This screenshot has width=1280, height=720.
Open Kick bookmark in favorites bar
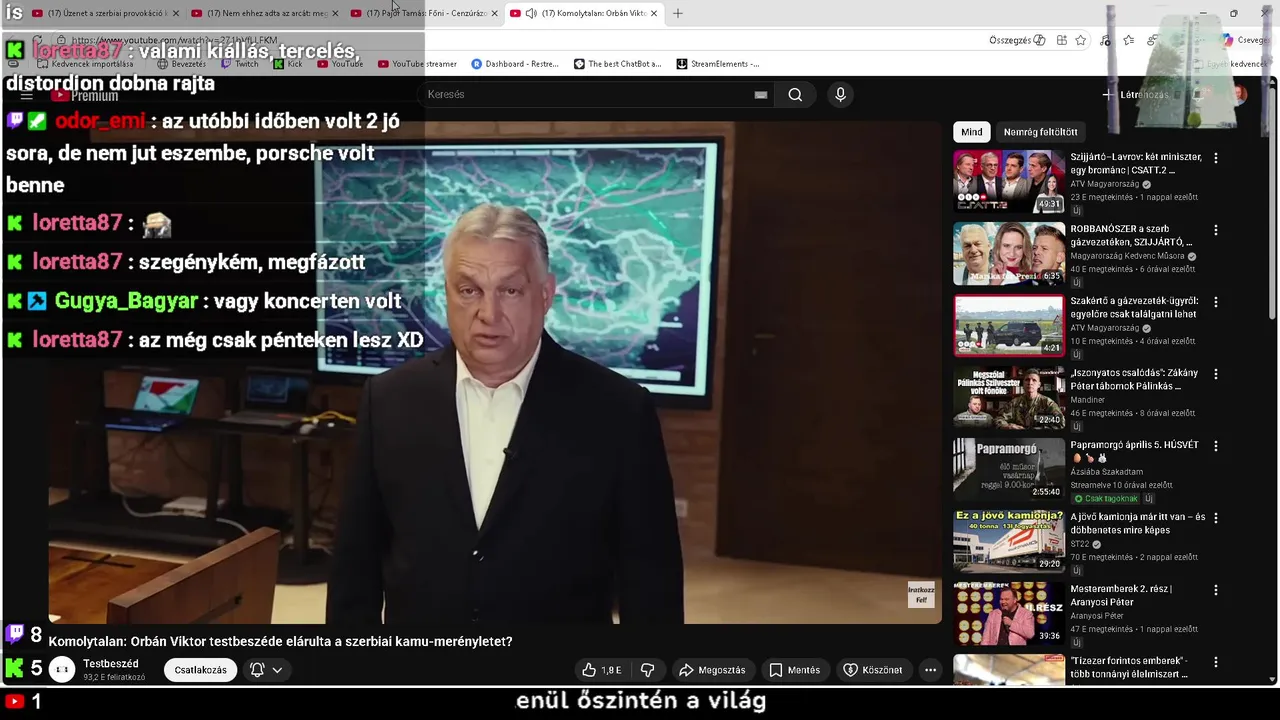[x=287, y=64]
